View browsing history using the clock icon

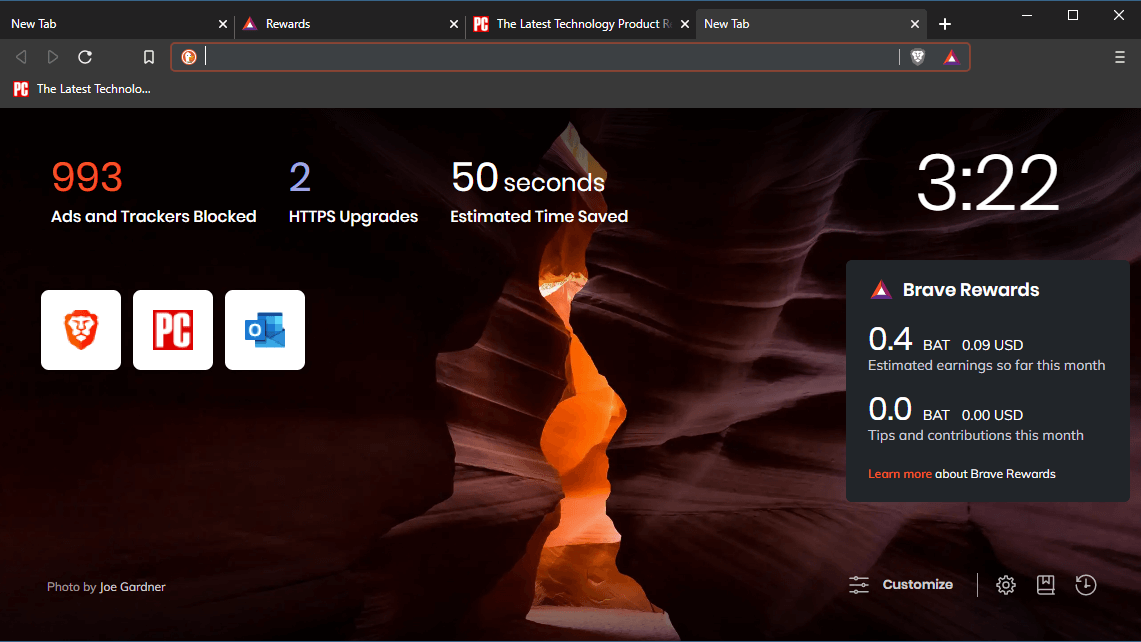coord(1085,584)
